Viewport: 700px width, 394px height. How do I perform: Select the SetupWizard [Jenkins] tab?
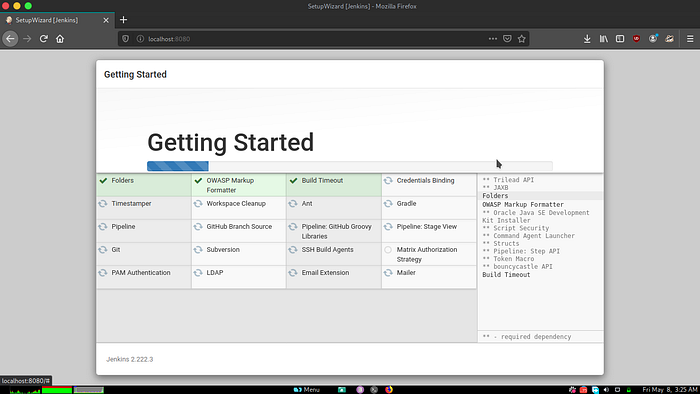(57, 20)
